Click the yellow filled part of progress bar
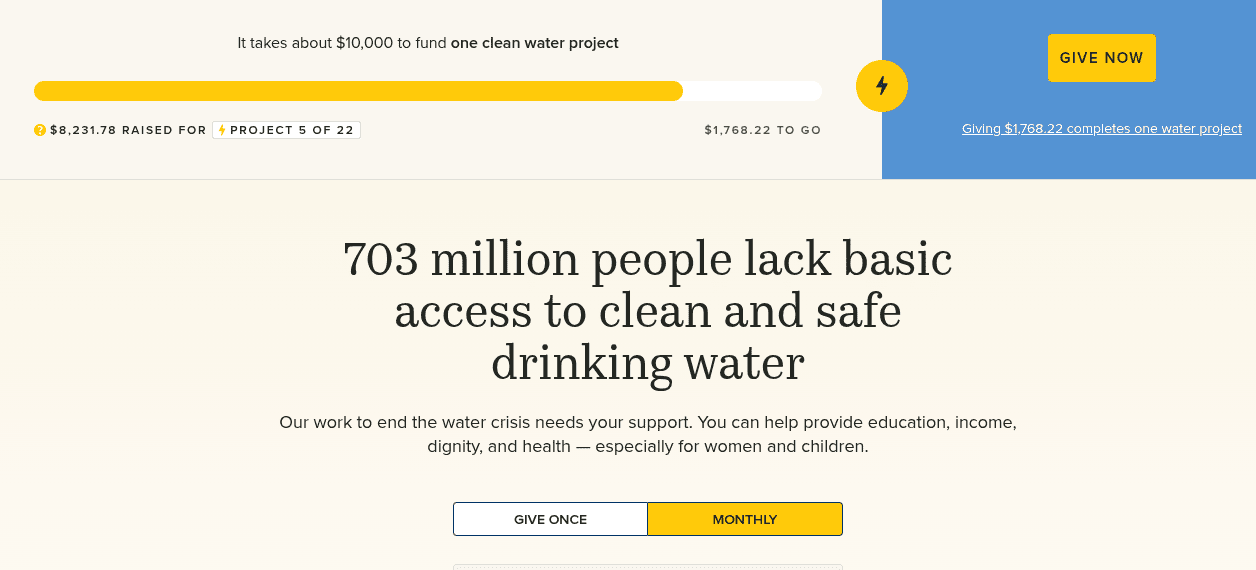The image size is (1256, 570). 358,91
